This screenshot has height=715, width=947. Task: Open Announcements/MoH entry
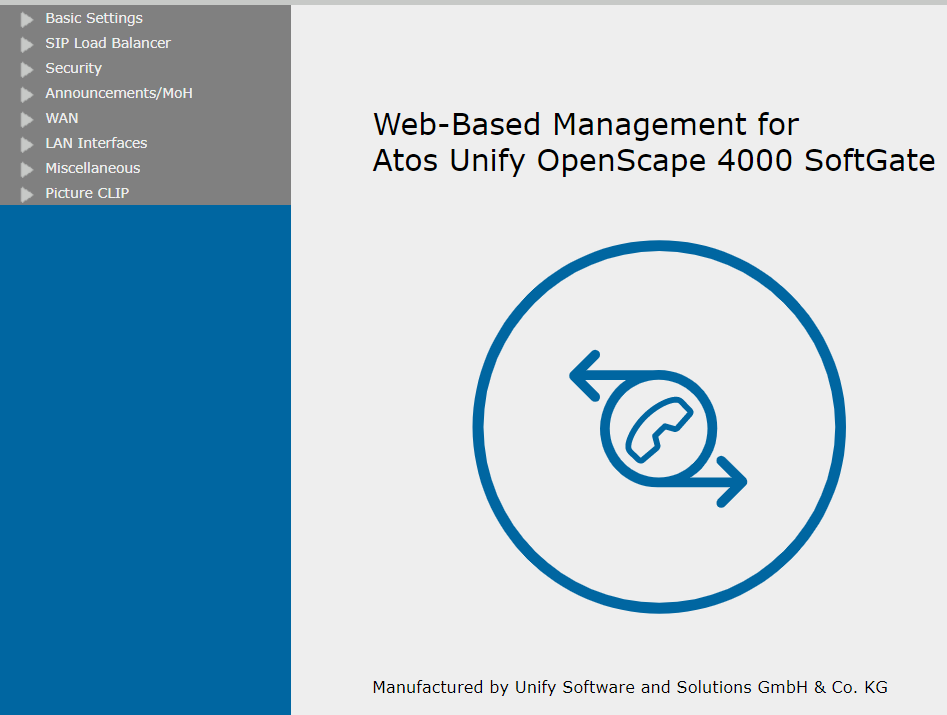coord(119,93)
